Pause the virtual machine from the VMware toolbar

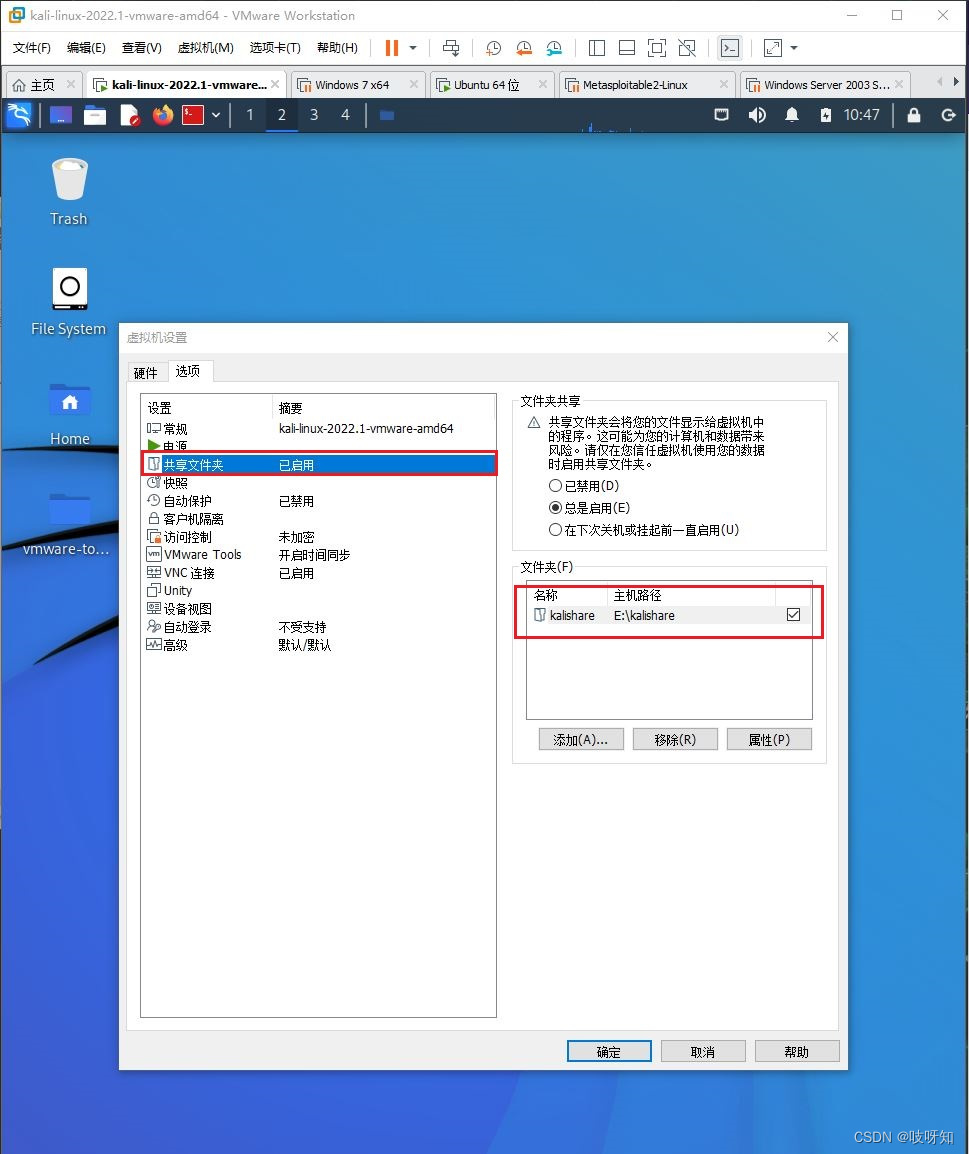pos(391,48)
